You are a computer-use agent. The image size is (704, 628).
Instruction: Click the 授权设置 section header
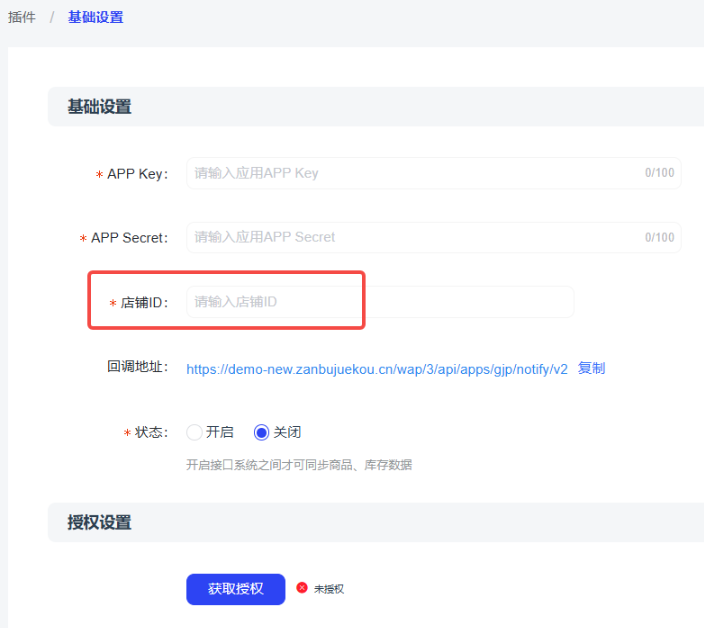click(x=99, y=522)
